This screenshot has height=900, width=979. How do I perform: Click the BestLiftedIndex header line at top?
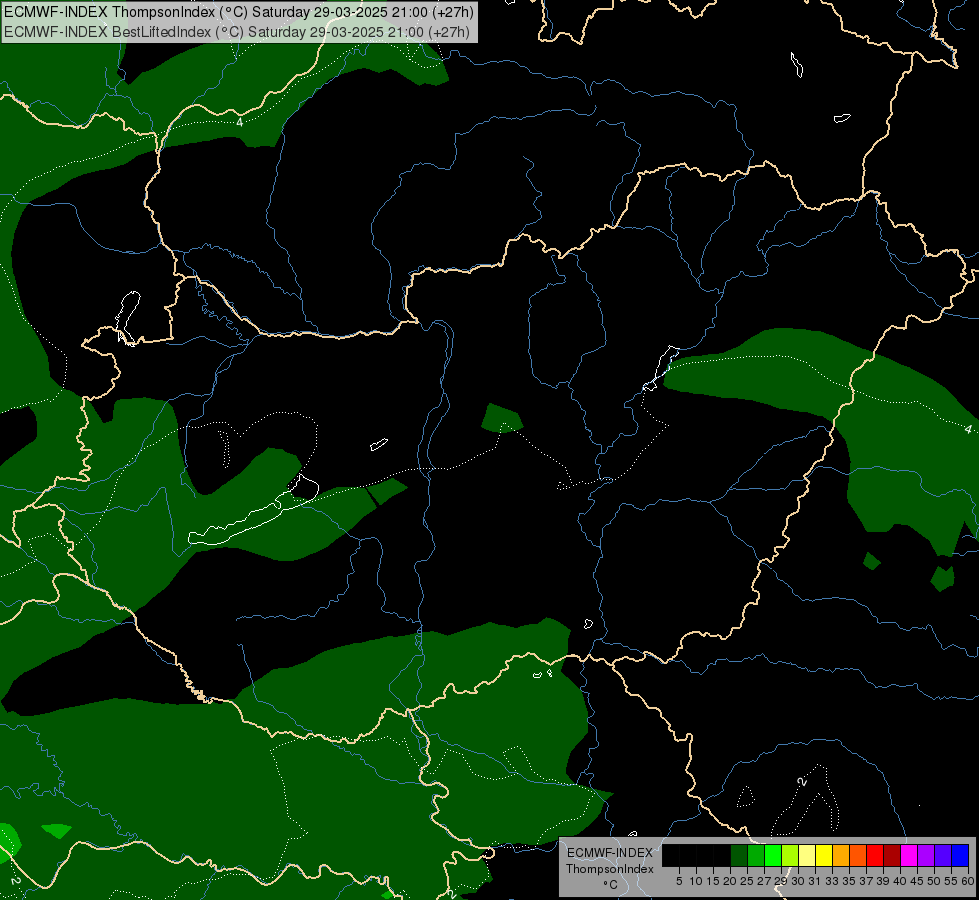pos(237,32)
